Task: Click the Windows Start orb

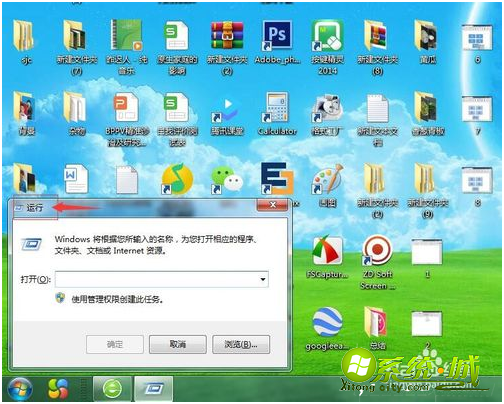Action: [x=21, y=389]
